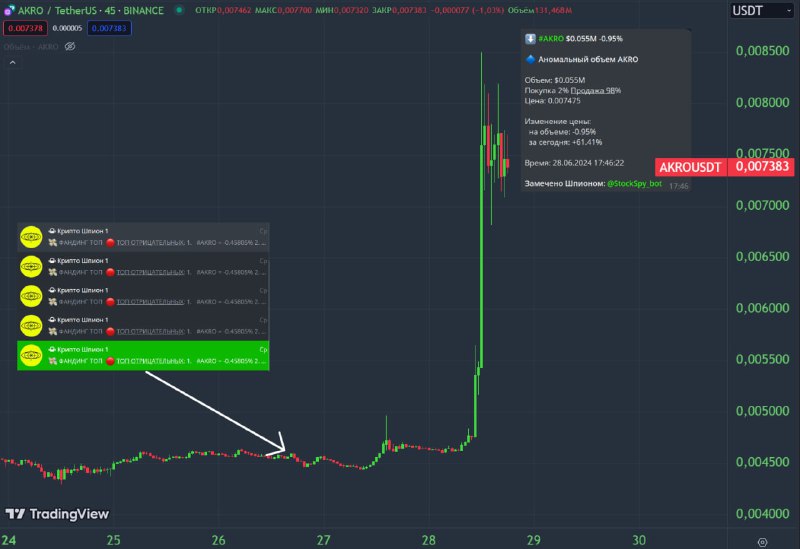
Task: Select the close value ЗАКР 0,007383
Action: pyautogui.click(x=399, y=10)
